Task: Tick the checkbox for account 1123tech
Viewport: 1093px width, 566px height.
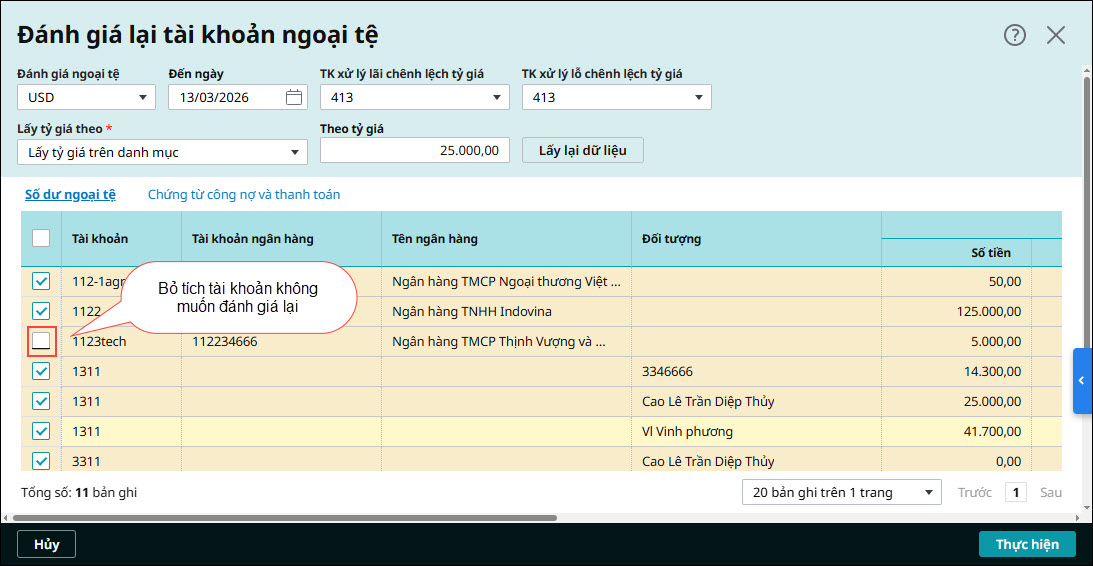Action: click(x=41, y=341)
